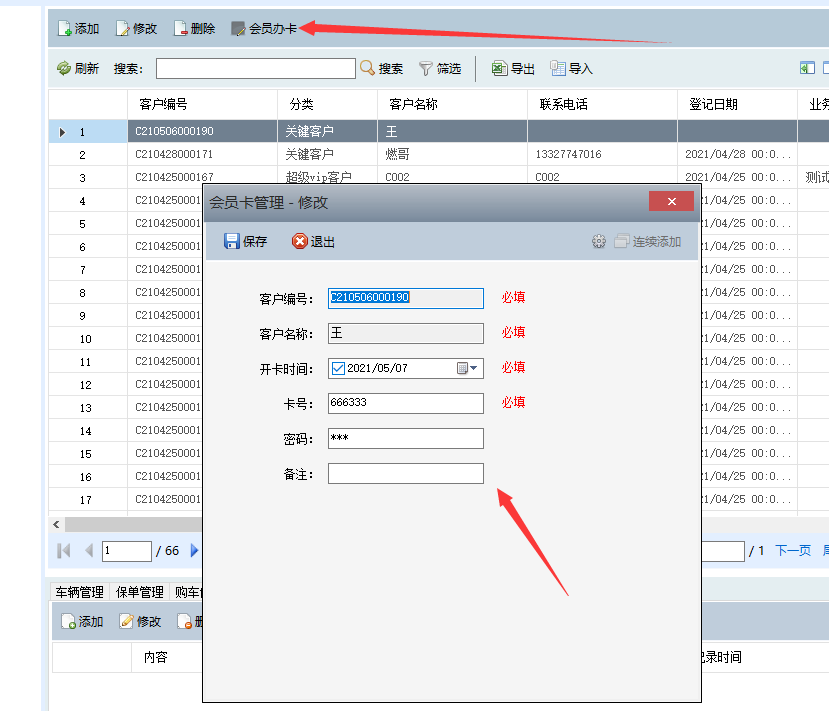Toggle the 连续添加 checkbox in dialog

[621, 241]
